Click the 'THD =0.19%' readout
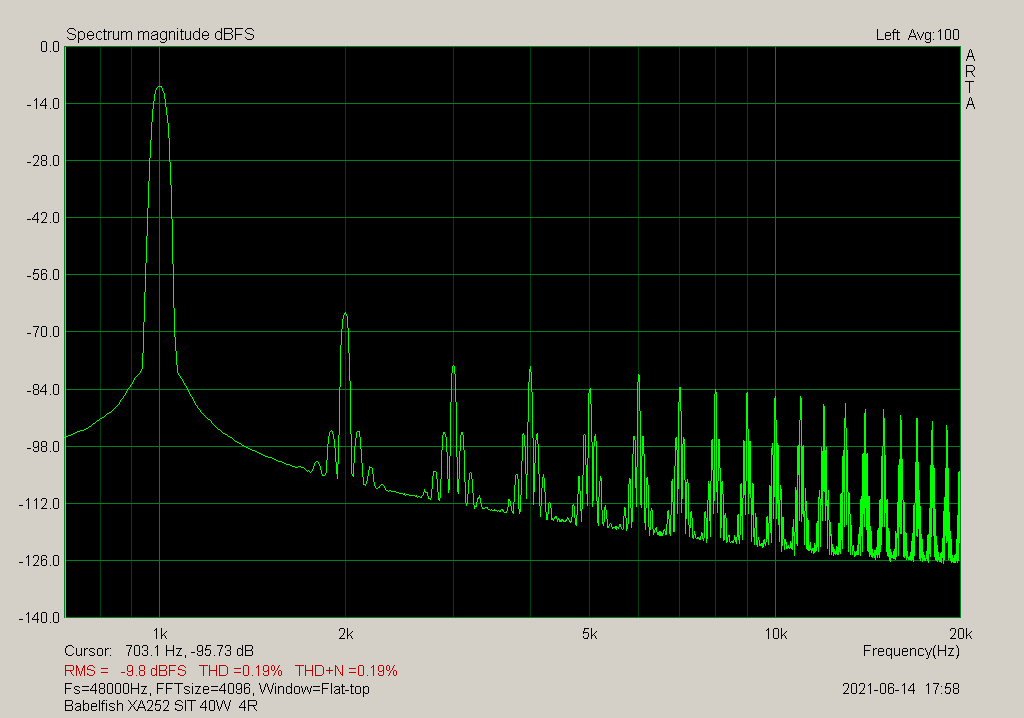The height and width of the screenshot is (718, 1024). point(241,670)
